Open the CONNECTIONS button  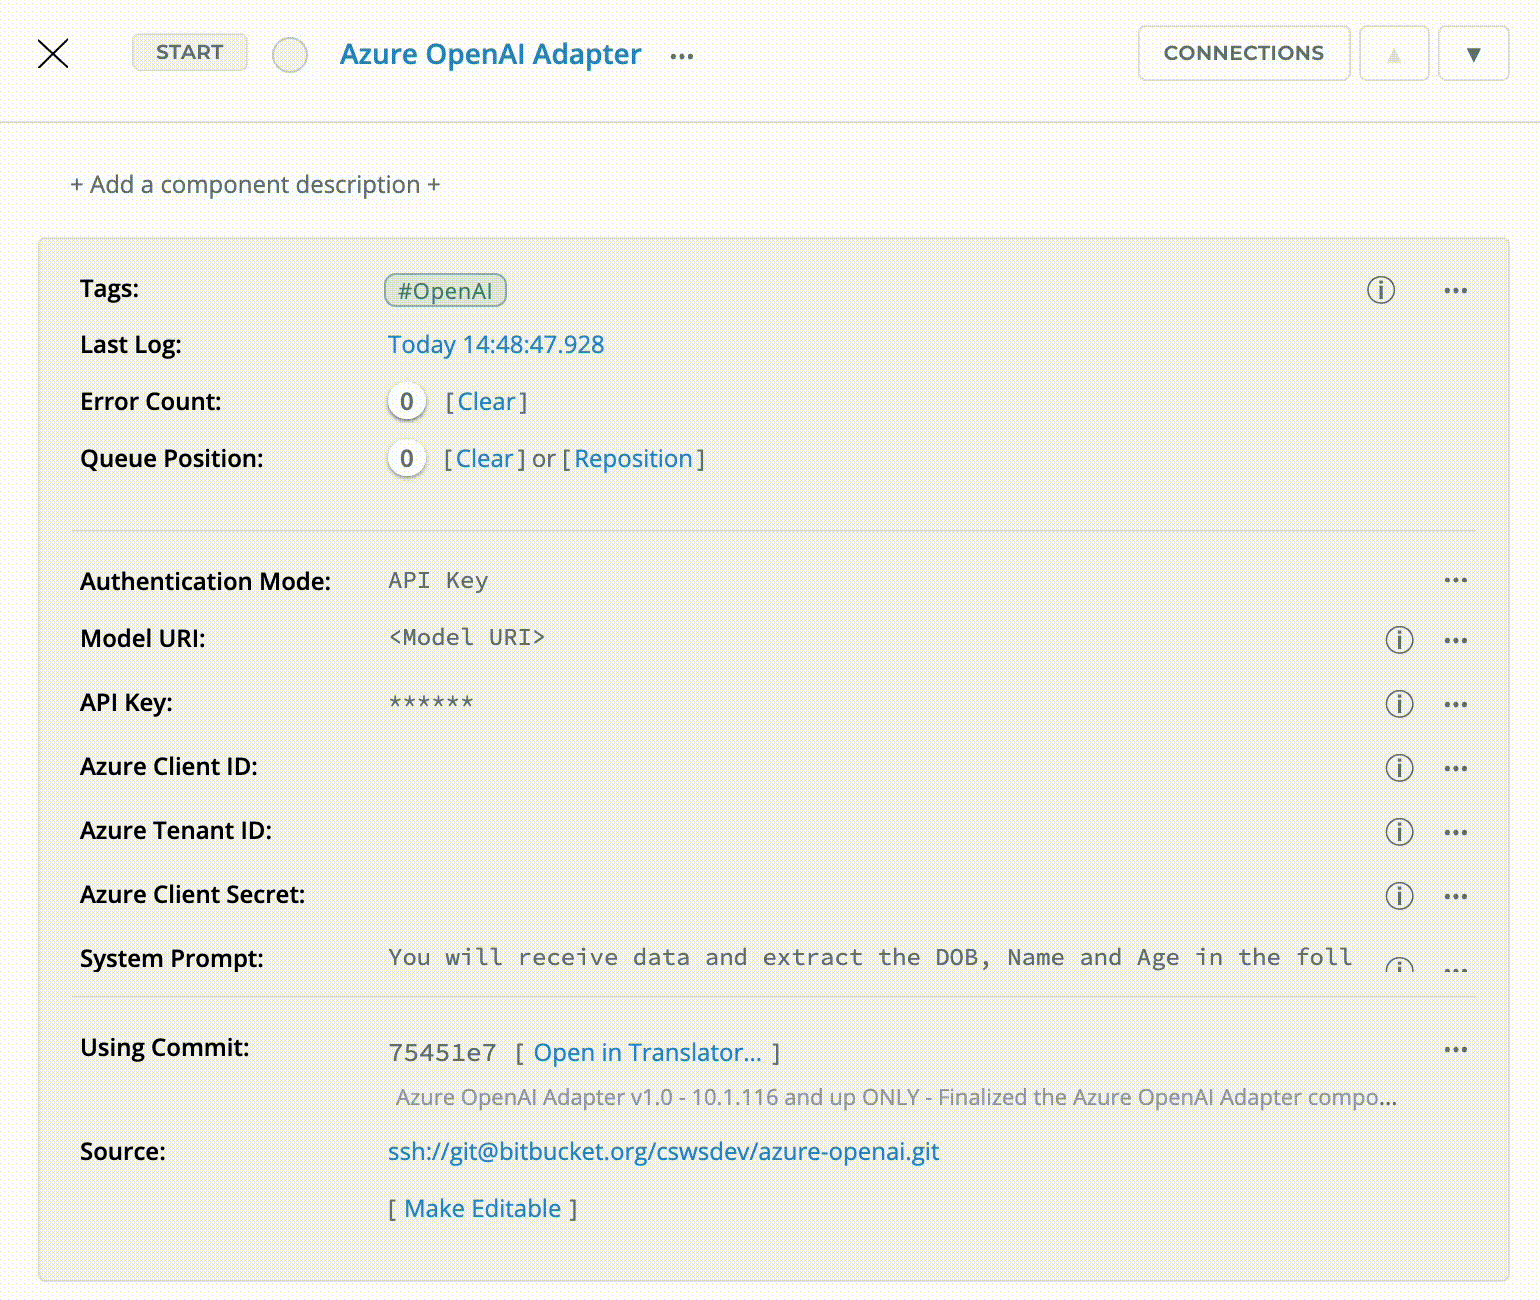pos(1243,53)
